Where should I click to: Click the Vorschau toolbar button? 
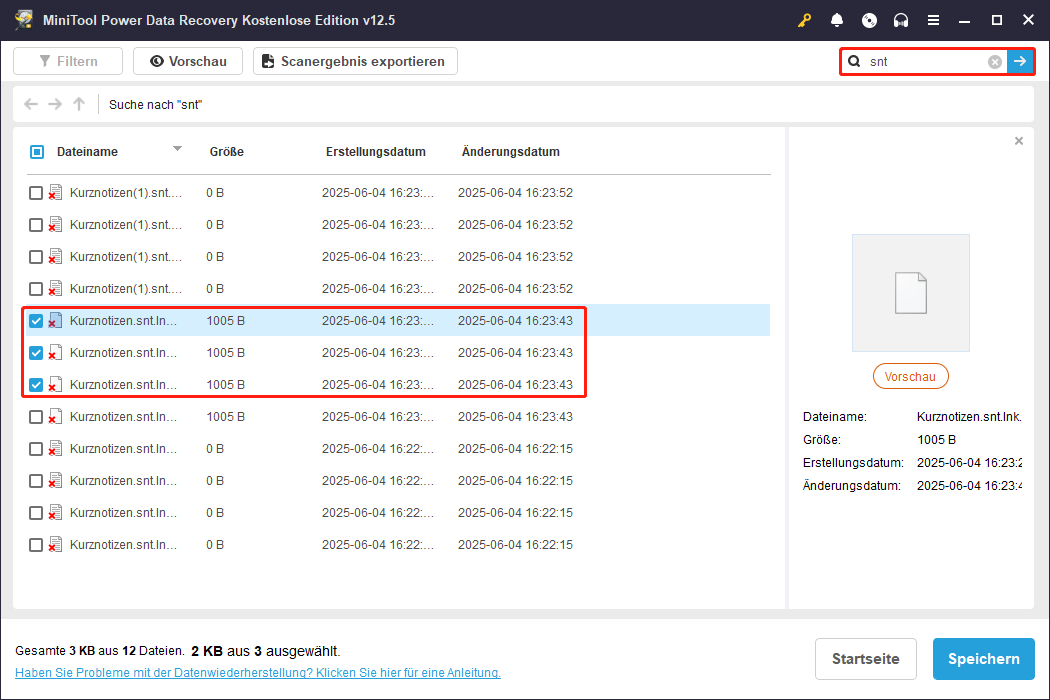[188, 61]
